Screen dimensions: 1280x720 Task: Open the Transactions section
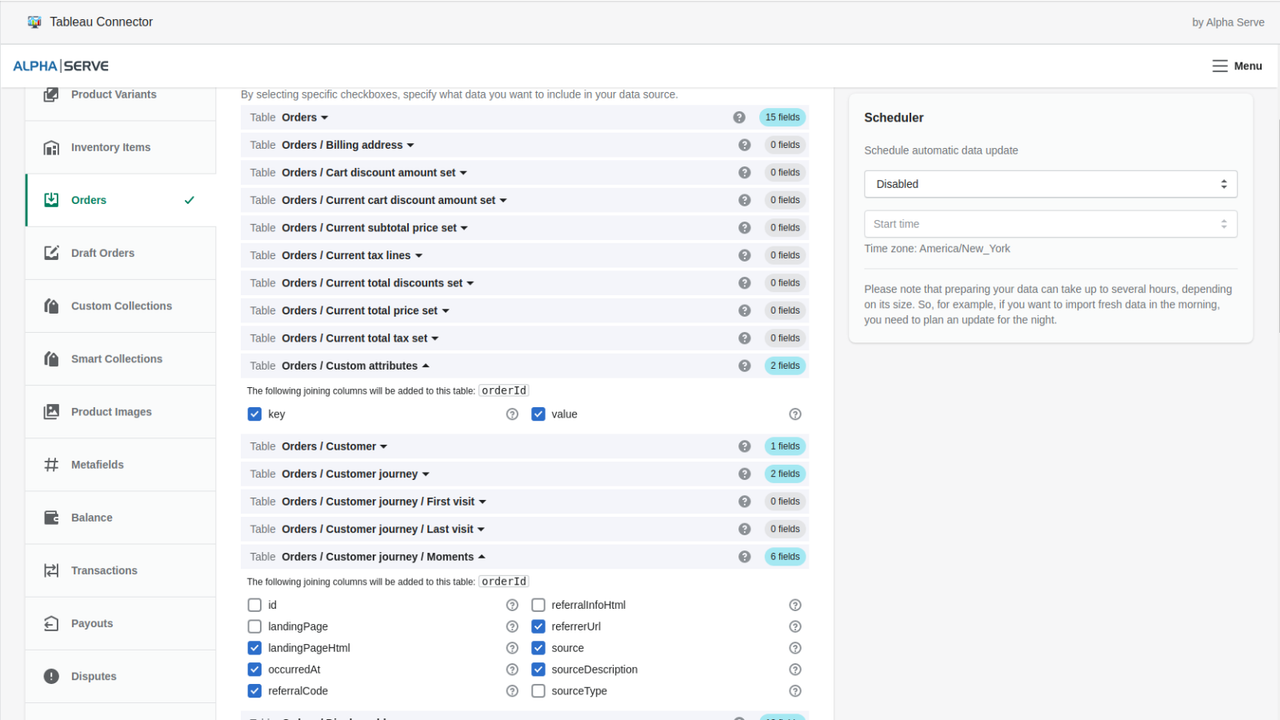click(x=103, y=570)
